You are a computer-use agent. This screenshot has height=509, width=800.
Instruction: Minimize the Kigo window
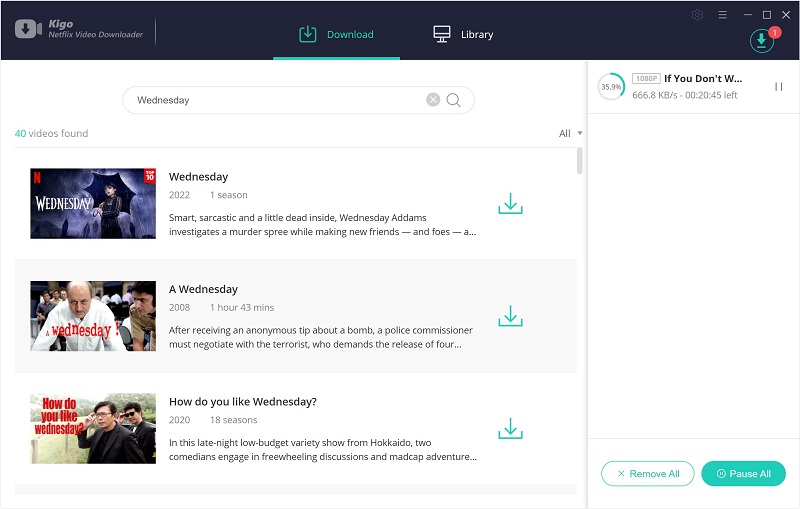(x=748, y=15)
